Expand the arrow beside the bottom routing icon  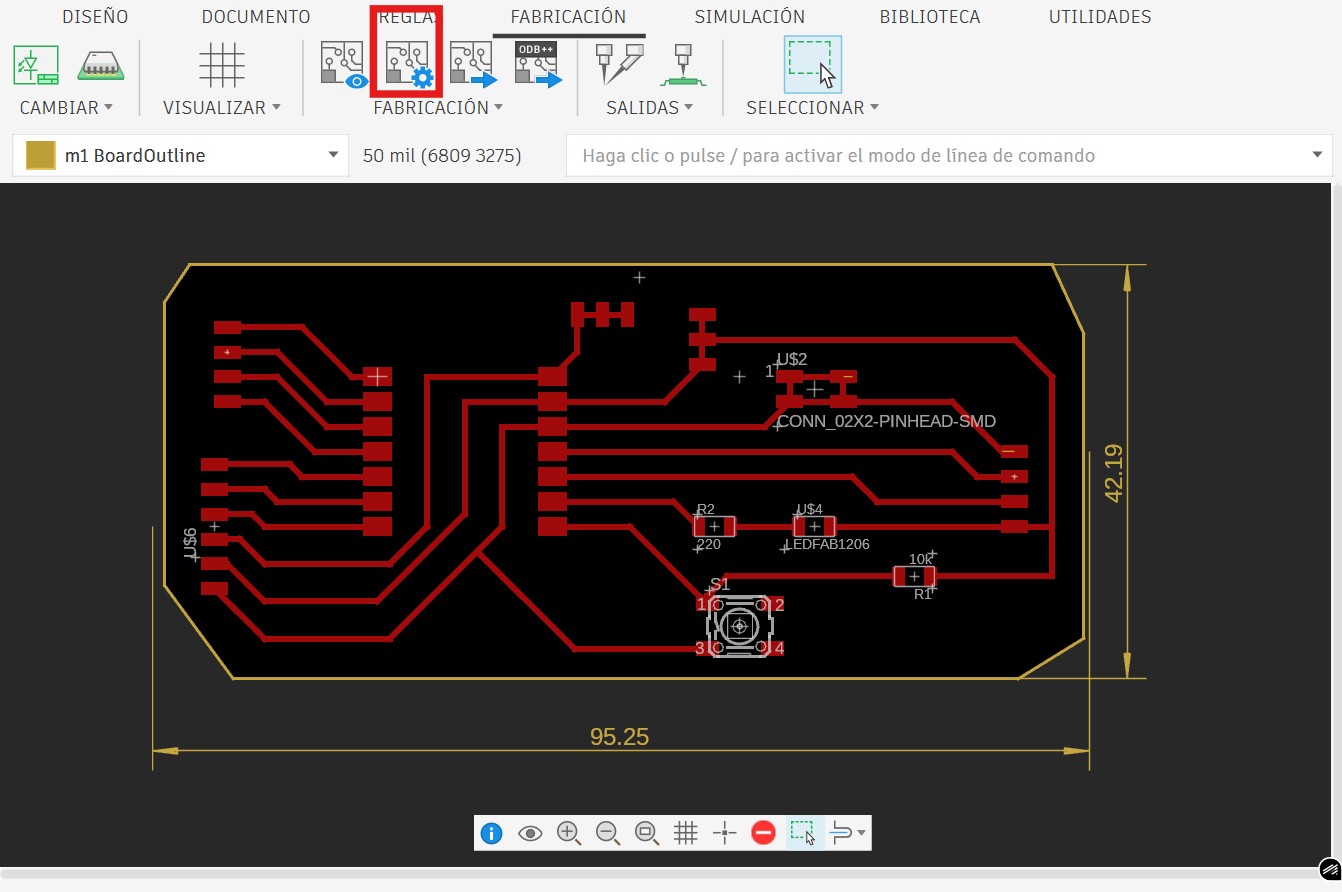861,833
